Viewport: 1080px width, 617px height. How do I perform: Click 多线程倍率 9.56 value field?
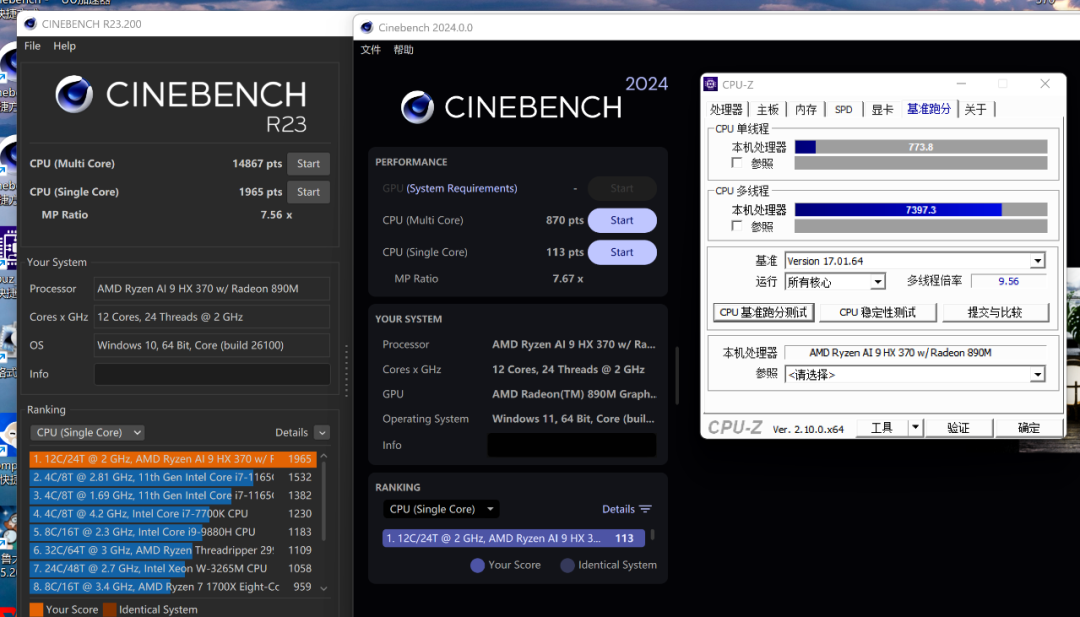pyautogui.click(x=1008, y=281)
